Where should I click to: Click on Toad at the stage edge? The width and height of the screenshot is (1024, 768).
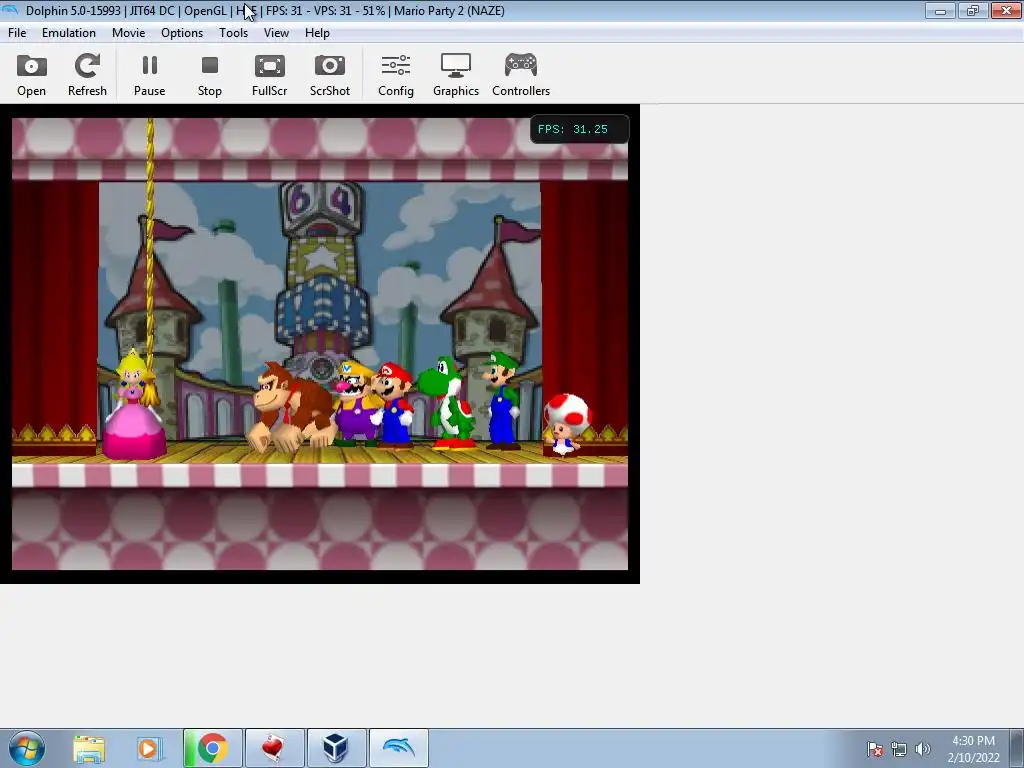[x=566, y=424]
